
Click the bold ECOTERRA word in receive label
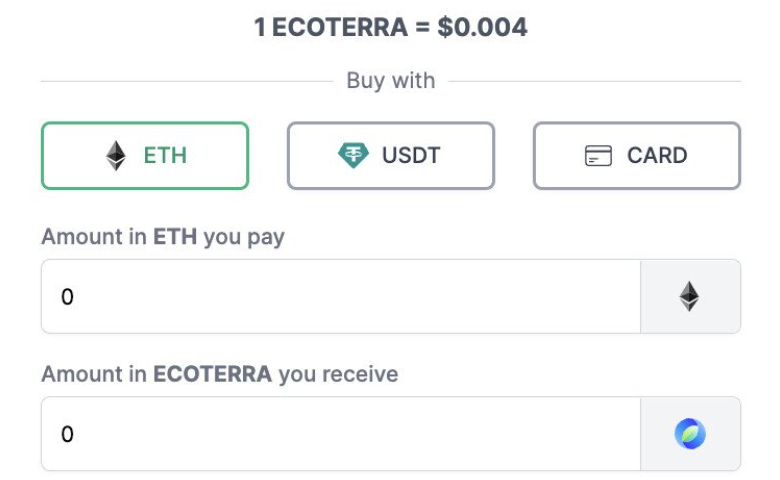coord(212,374)
